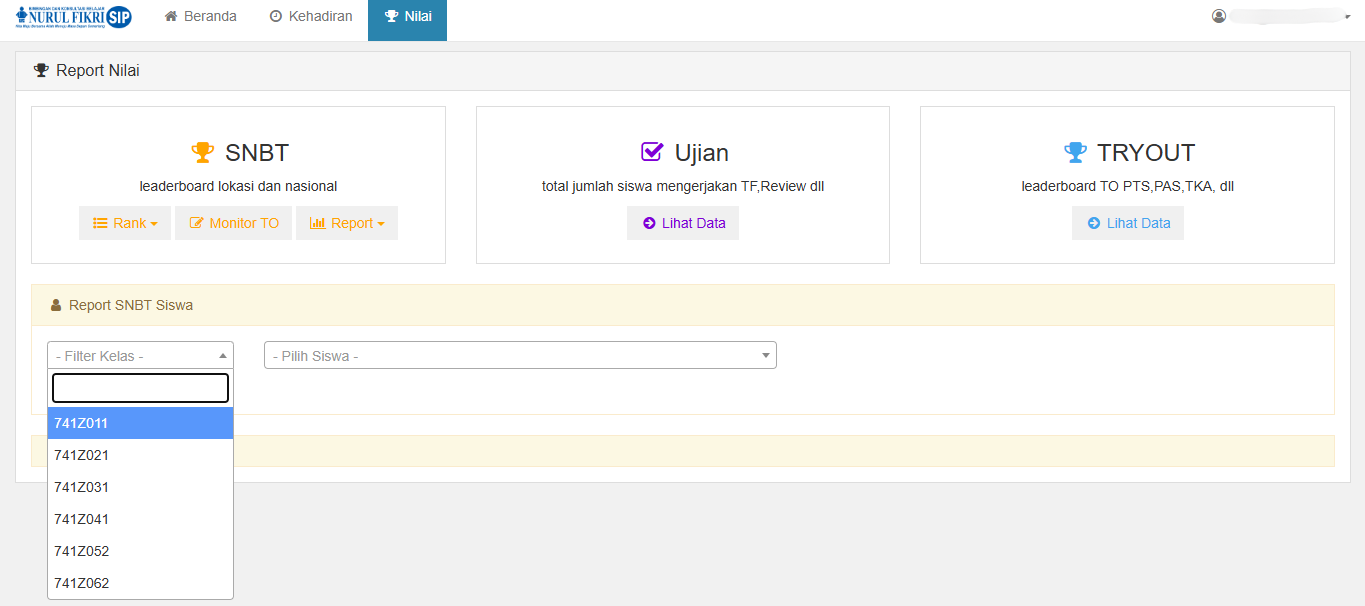Image resolution: width=1365 pixels, height=606 pixels.
Task: Collapse the Filter Kelas dropdown
Action: click(x=140, y=356)
